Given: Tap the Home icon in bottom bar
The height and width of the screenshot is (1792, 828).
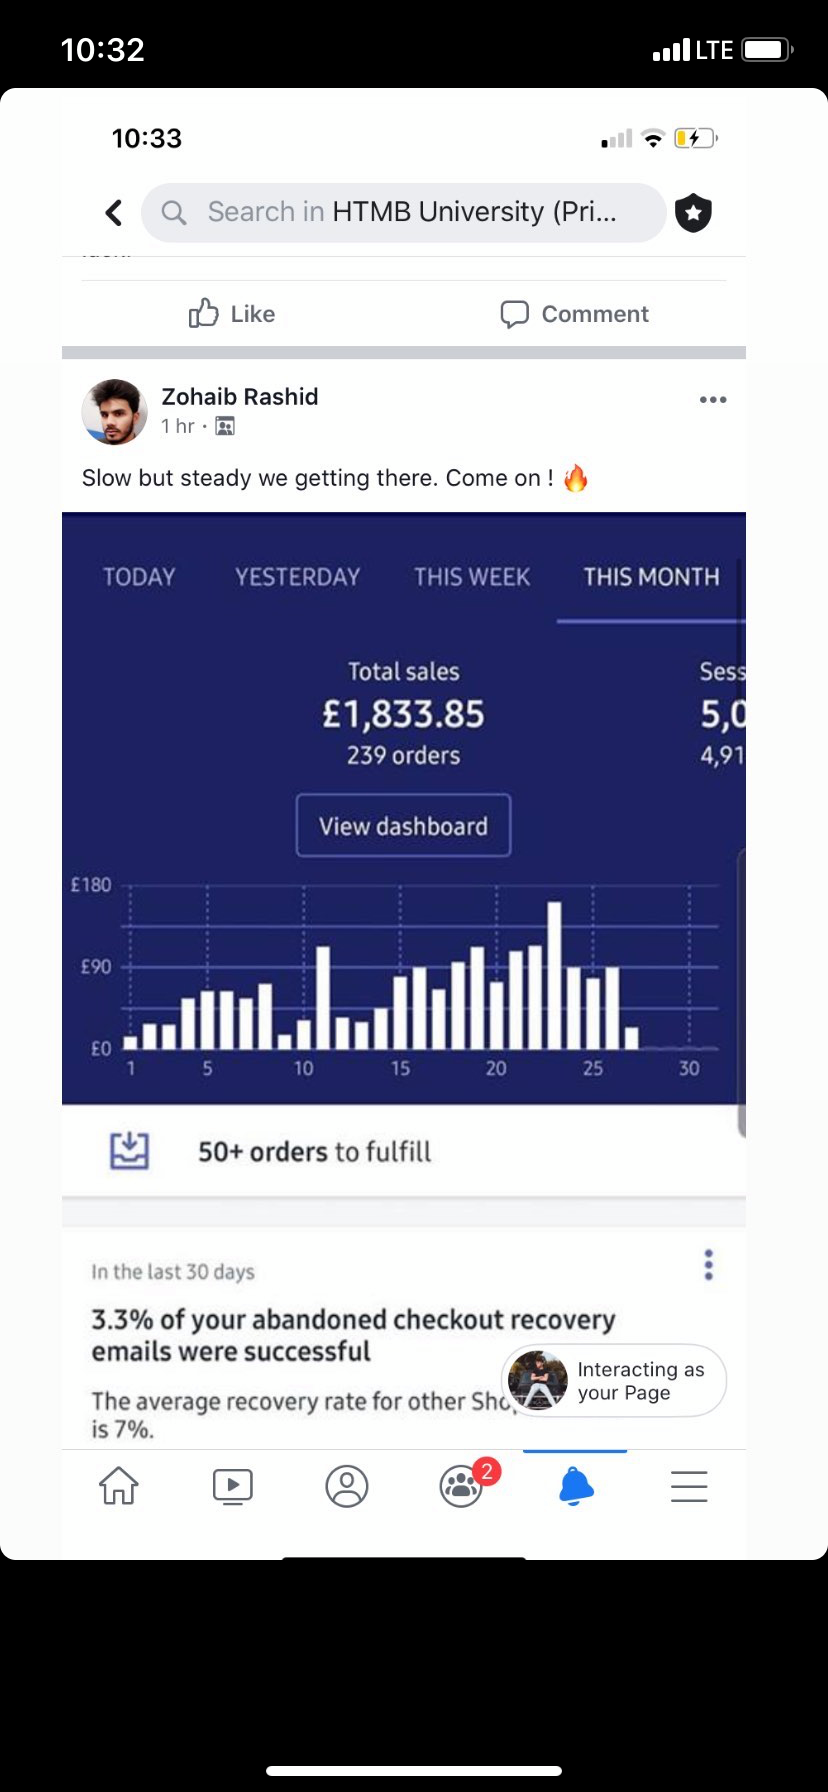Looking at the screenshot, I should pyautogui.click(x=118, y=1486).
